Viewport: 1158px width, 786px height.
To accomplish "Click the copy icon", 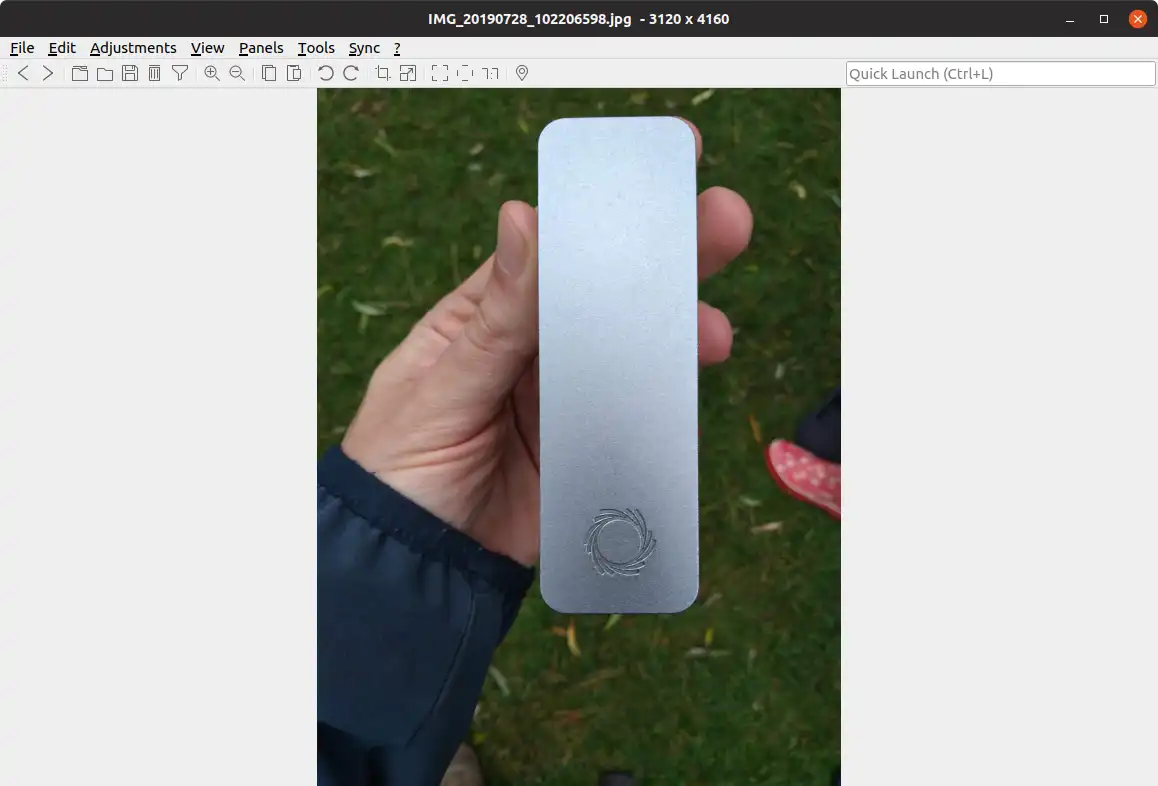I will 269,73.
